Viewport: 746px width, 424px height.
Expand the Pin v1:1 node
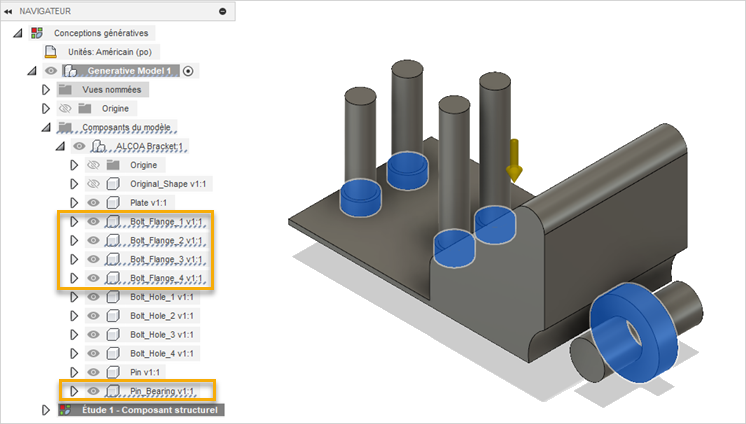(x=74, y=372)
